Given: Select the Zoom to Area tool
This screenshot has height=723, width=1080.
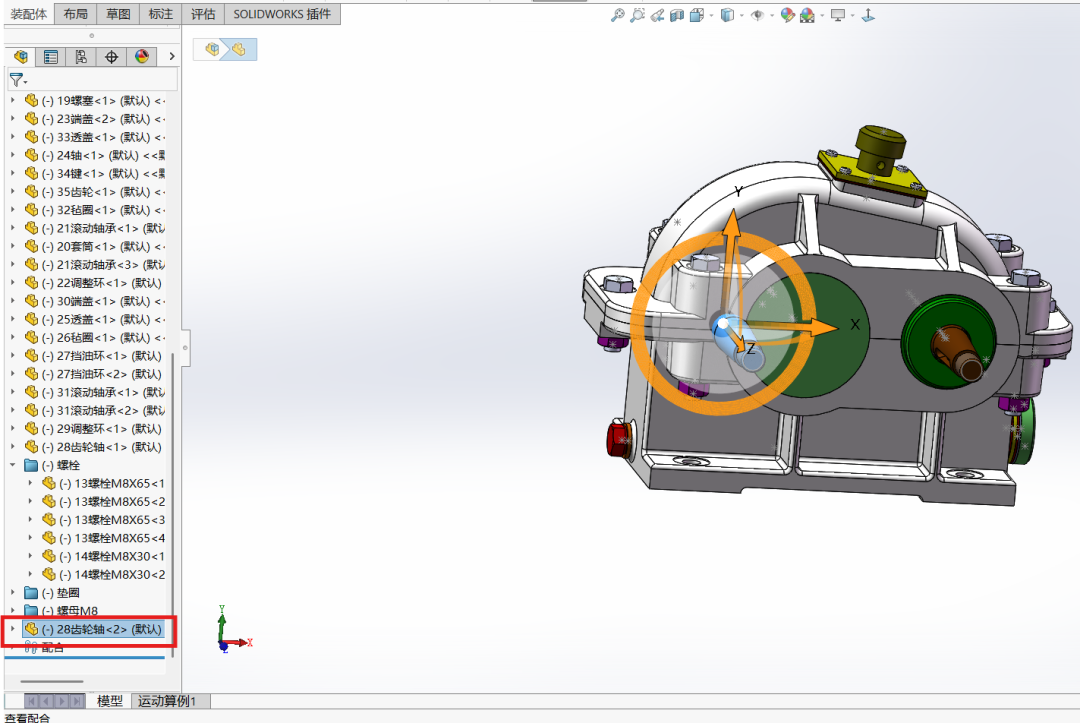Looking at the screenshot, I should click(x=638, y=15).
